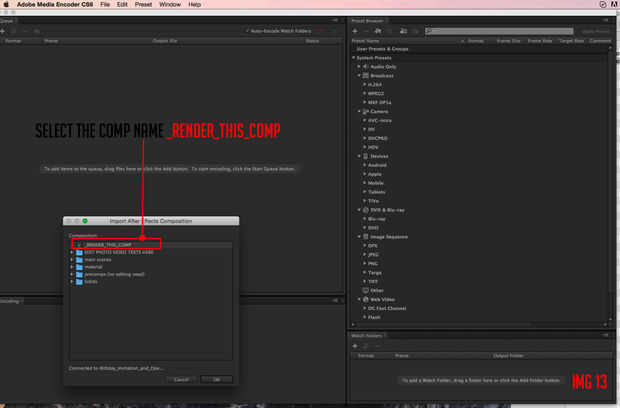Expand the JPEG preset group
This screenshot has height=408, width=620.
pyautogui.click(x=364, y=255)
